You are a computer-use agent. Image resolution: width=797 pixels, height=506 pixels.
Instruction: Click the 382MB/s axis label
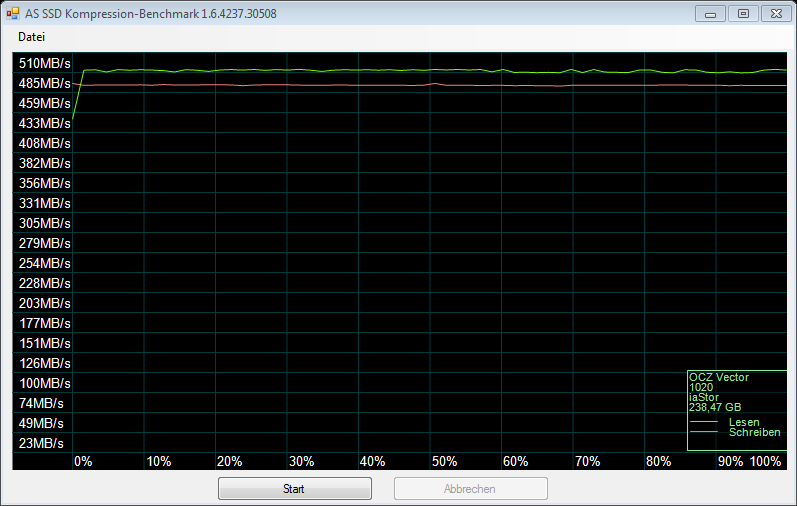(45, 164)
